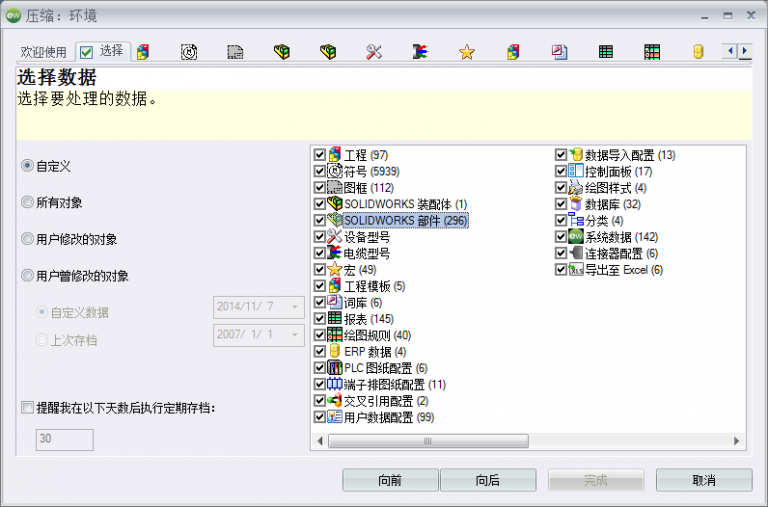The height and width of the screenshot is (507, 768).
Task: Enable the periodic archive reminder checkbox
Action: coord(27,408)
